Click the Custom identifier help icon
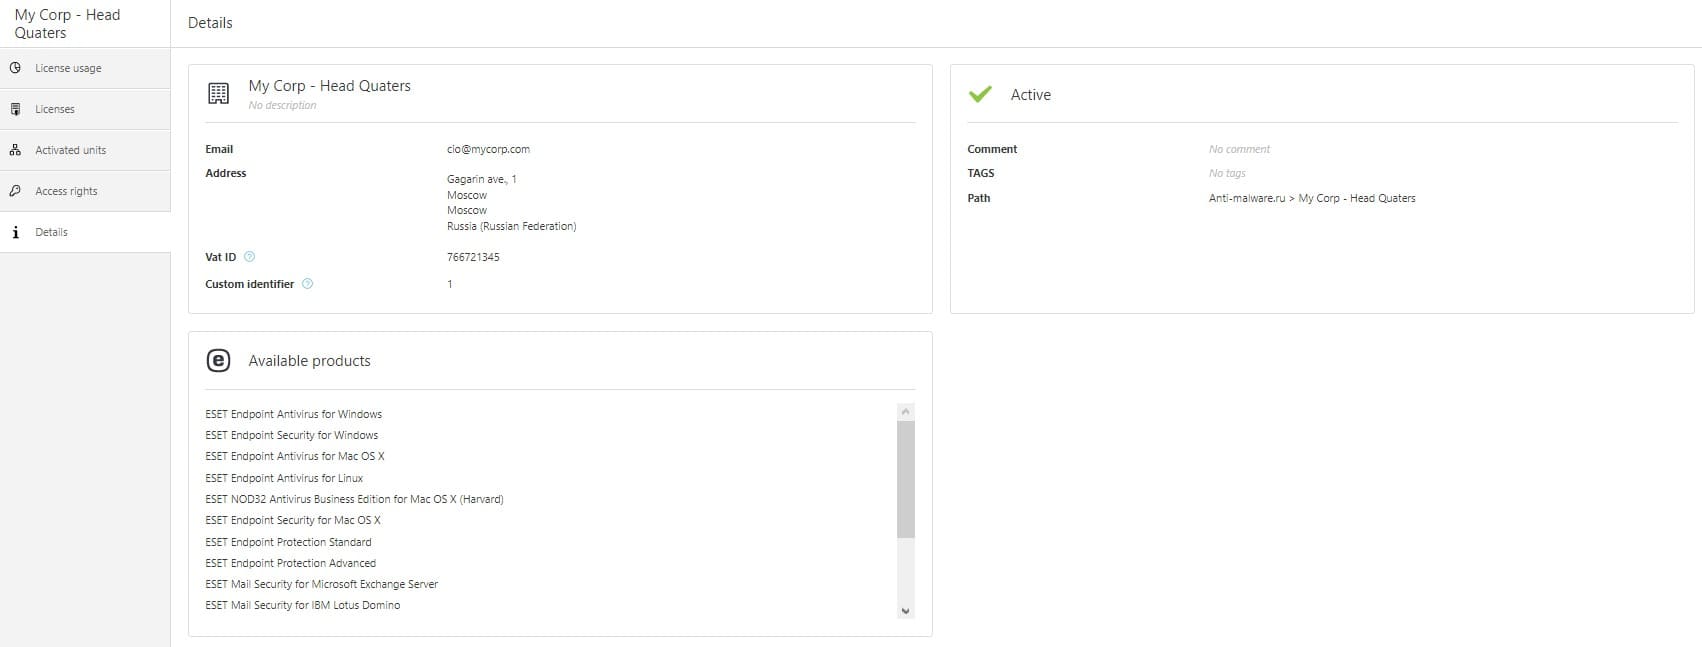Viewport: 1702px width, 647px height. pos(307,284)
